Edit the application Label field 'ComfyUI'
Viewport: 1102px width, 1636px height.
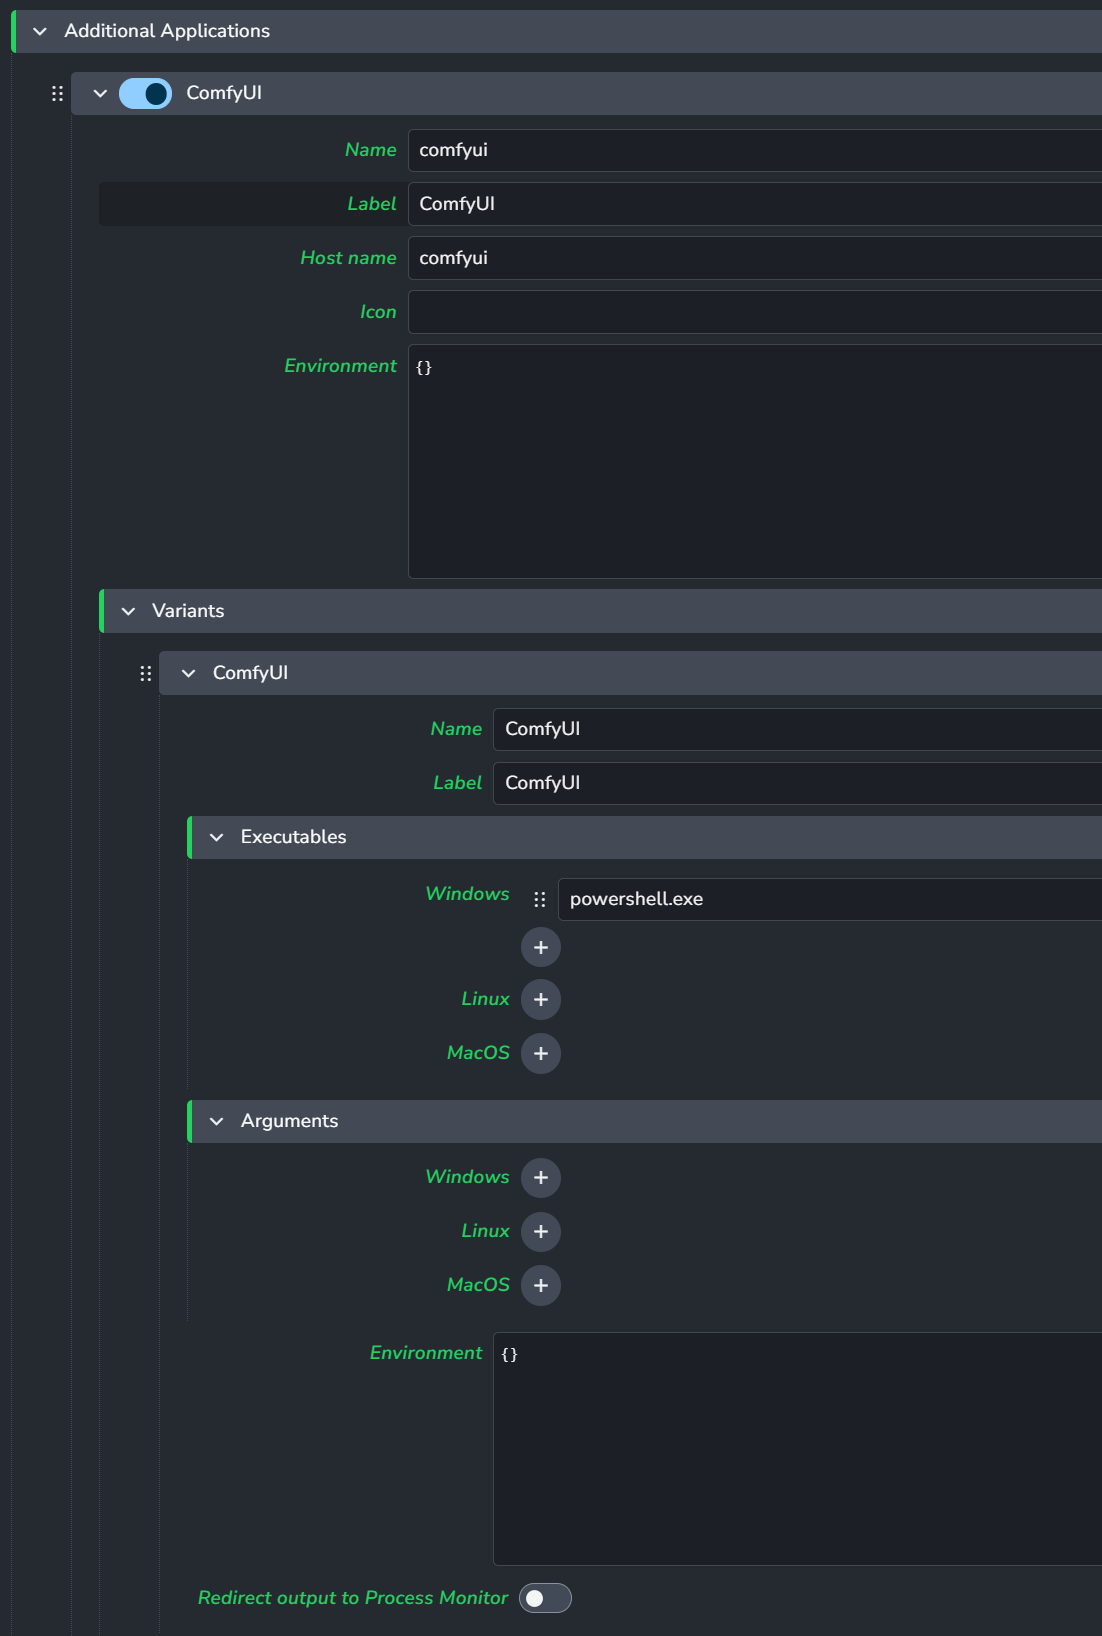click(x=755, y=204)
